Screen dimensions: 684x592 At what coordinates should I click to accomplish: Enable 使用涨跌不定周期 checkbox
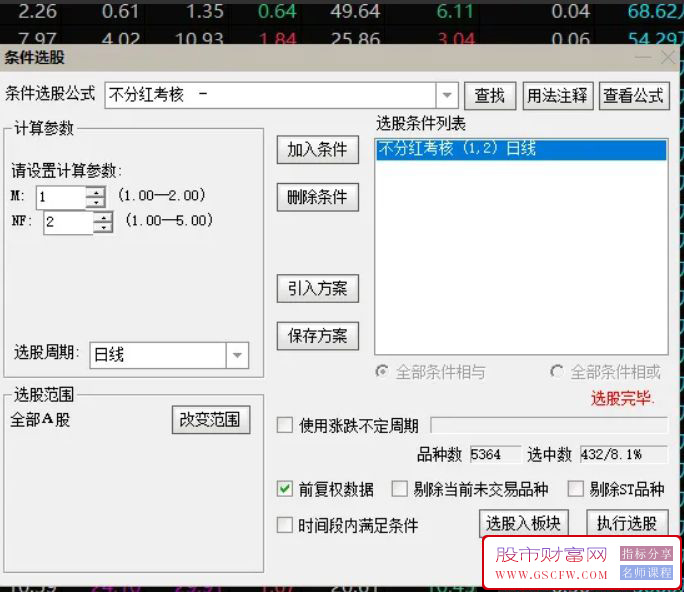pyautogui.click(x=285, y=425)
